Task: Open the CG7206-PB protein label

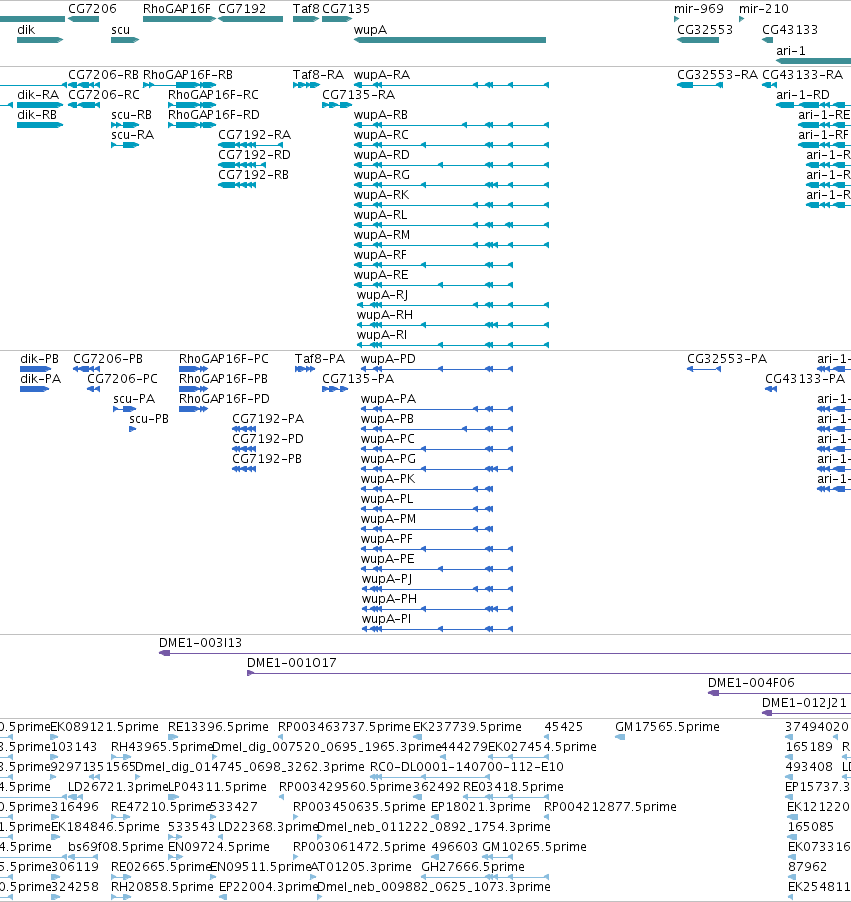Action: pos(108,359)
